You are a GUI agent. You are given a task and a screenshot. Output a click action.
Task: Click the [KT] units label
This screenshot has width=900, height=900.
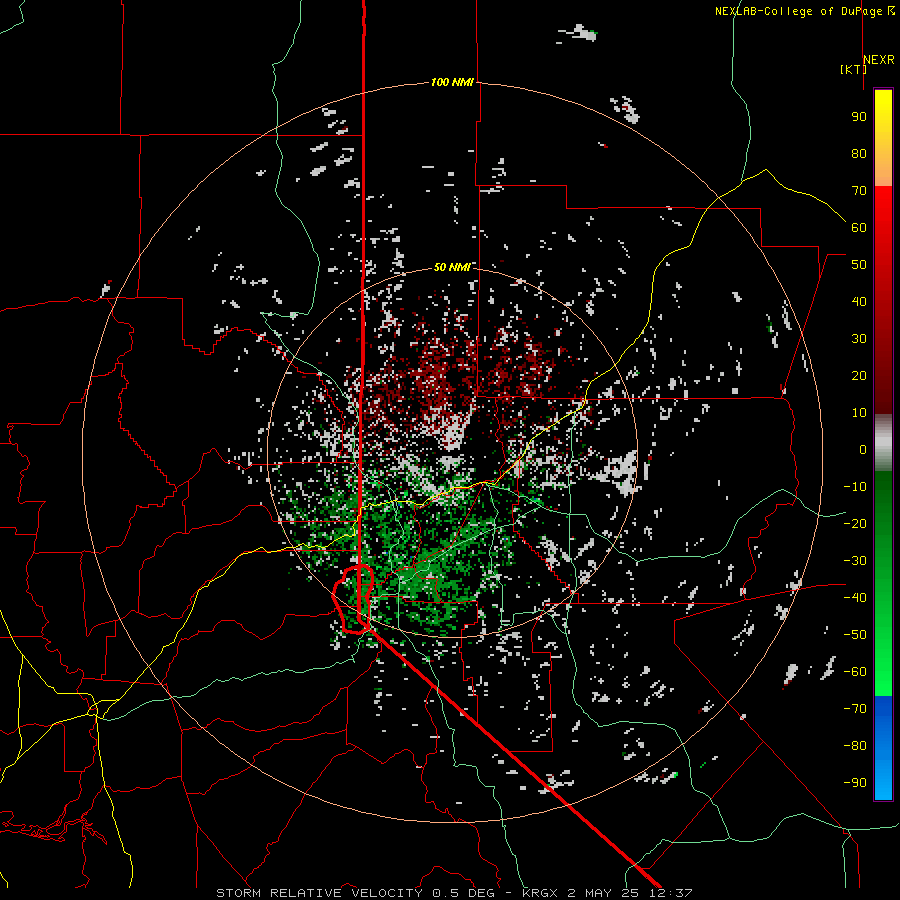[x=854, y=69]
